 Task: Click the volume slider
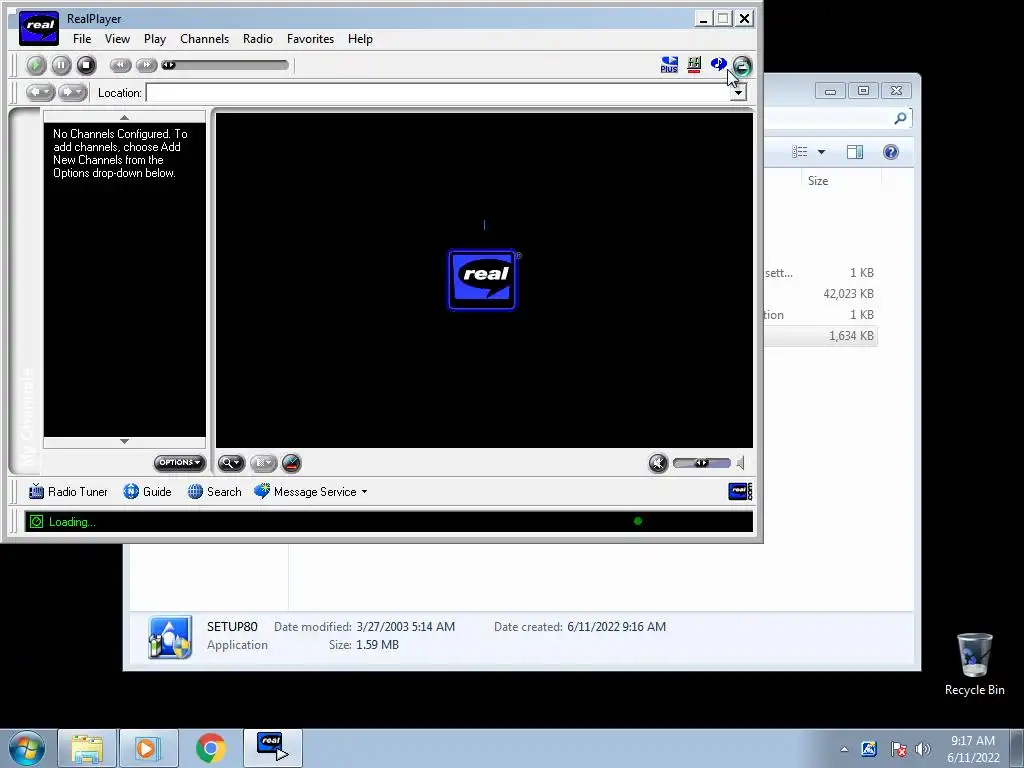click(702, 463)
